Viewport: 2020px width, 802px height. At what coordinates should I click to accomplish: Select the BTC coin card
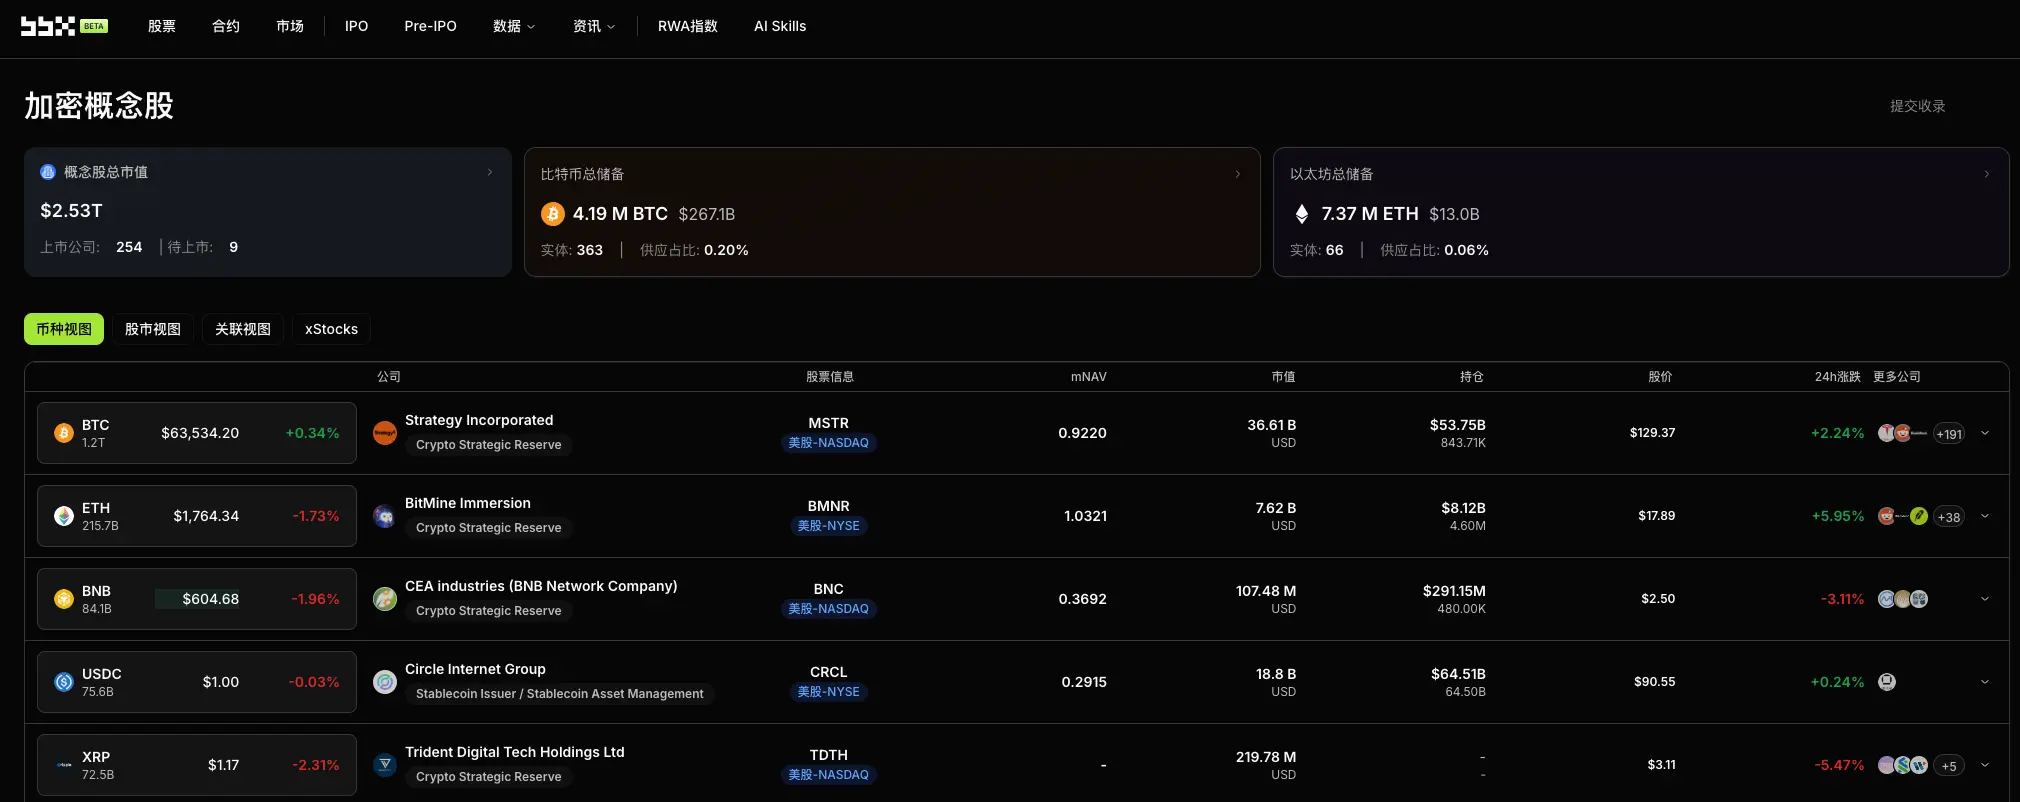click(197, 433)
